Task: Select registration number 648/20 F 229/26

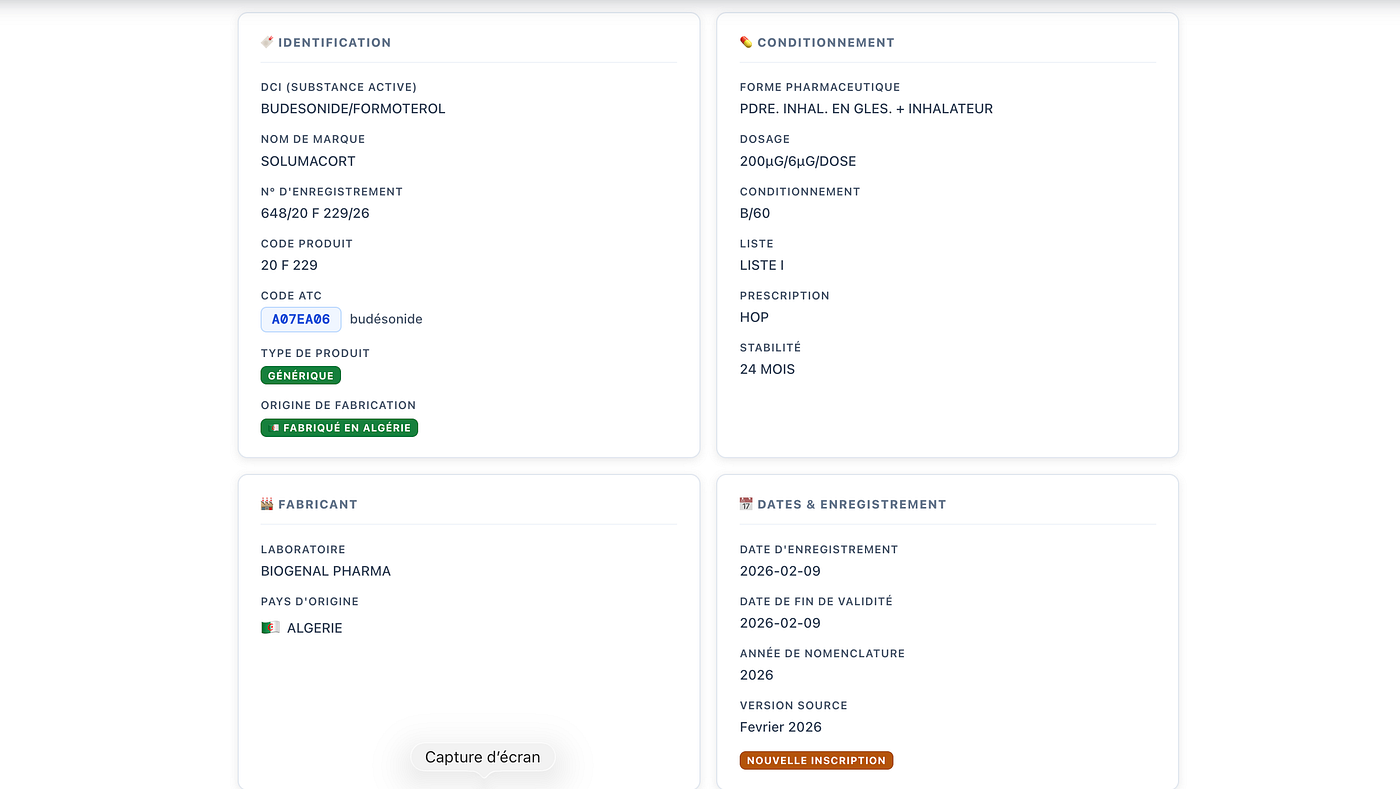Action: pos(315,213)
